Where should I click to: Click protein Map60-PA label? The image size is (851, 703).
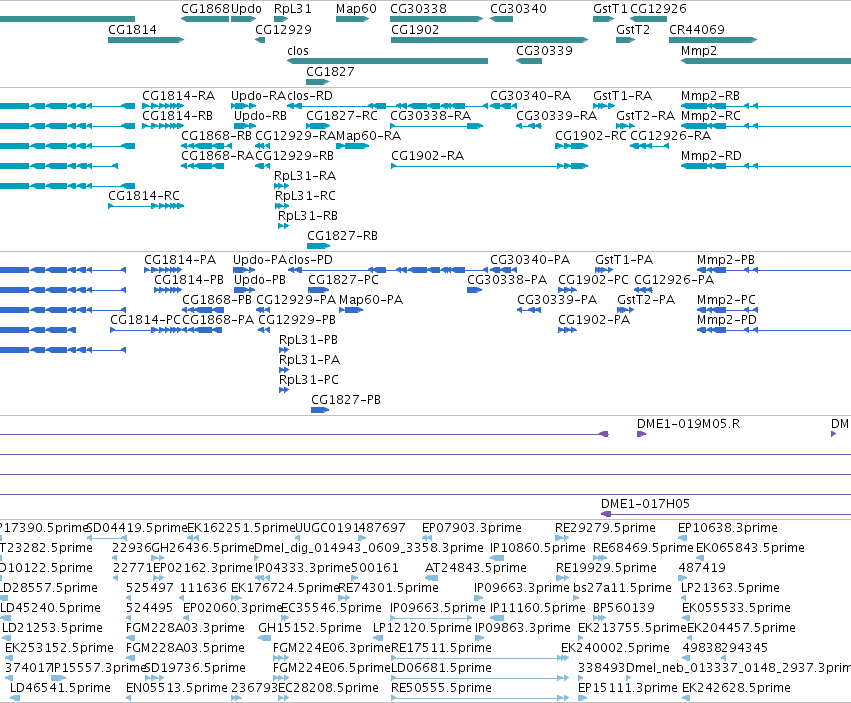[x=371, y=300]
